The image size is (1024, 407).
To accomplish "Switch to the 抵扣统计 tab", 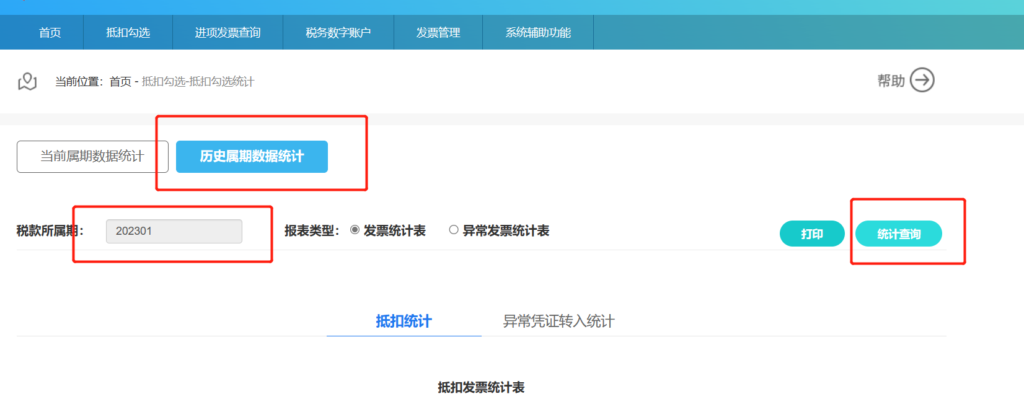I will [404, 321].
